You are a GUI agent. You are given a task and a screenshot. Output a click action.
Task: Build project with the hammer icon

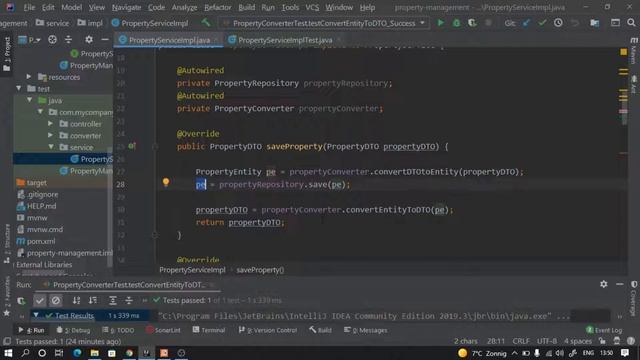(x=206, y=23)
